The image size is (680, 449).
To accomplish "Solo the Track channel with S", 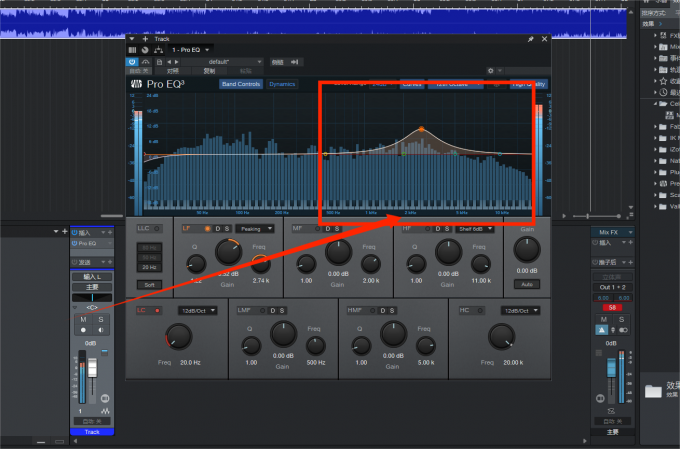I will (101, 319).
